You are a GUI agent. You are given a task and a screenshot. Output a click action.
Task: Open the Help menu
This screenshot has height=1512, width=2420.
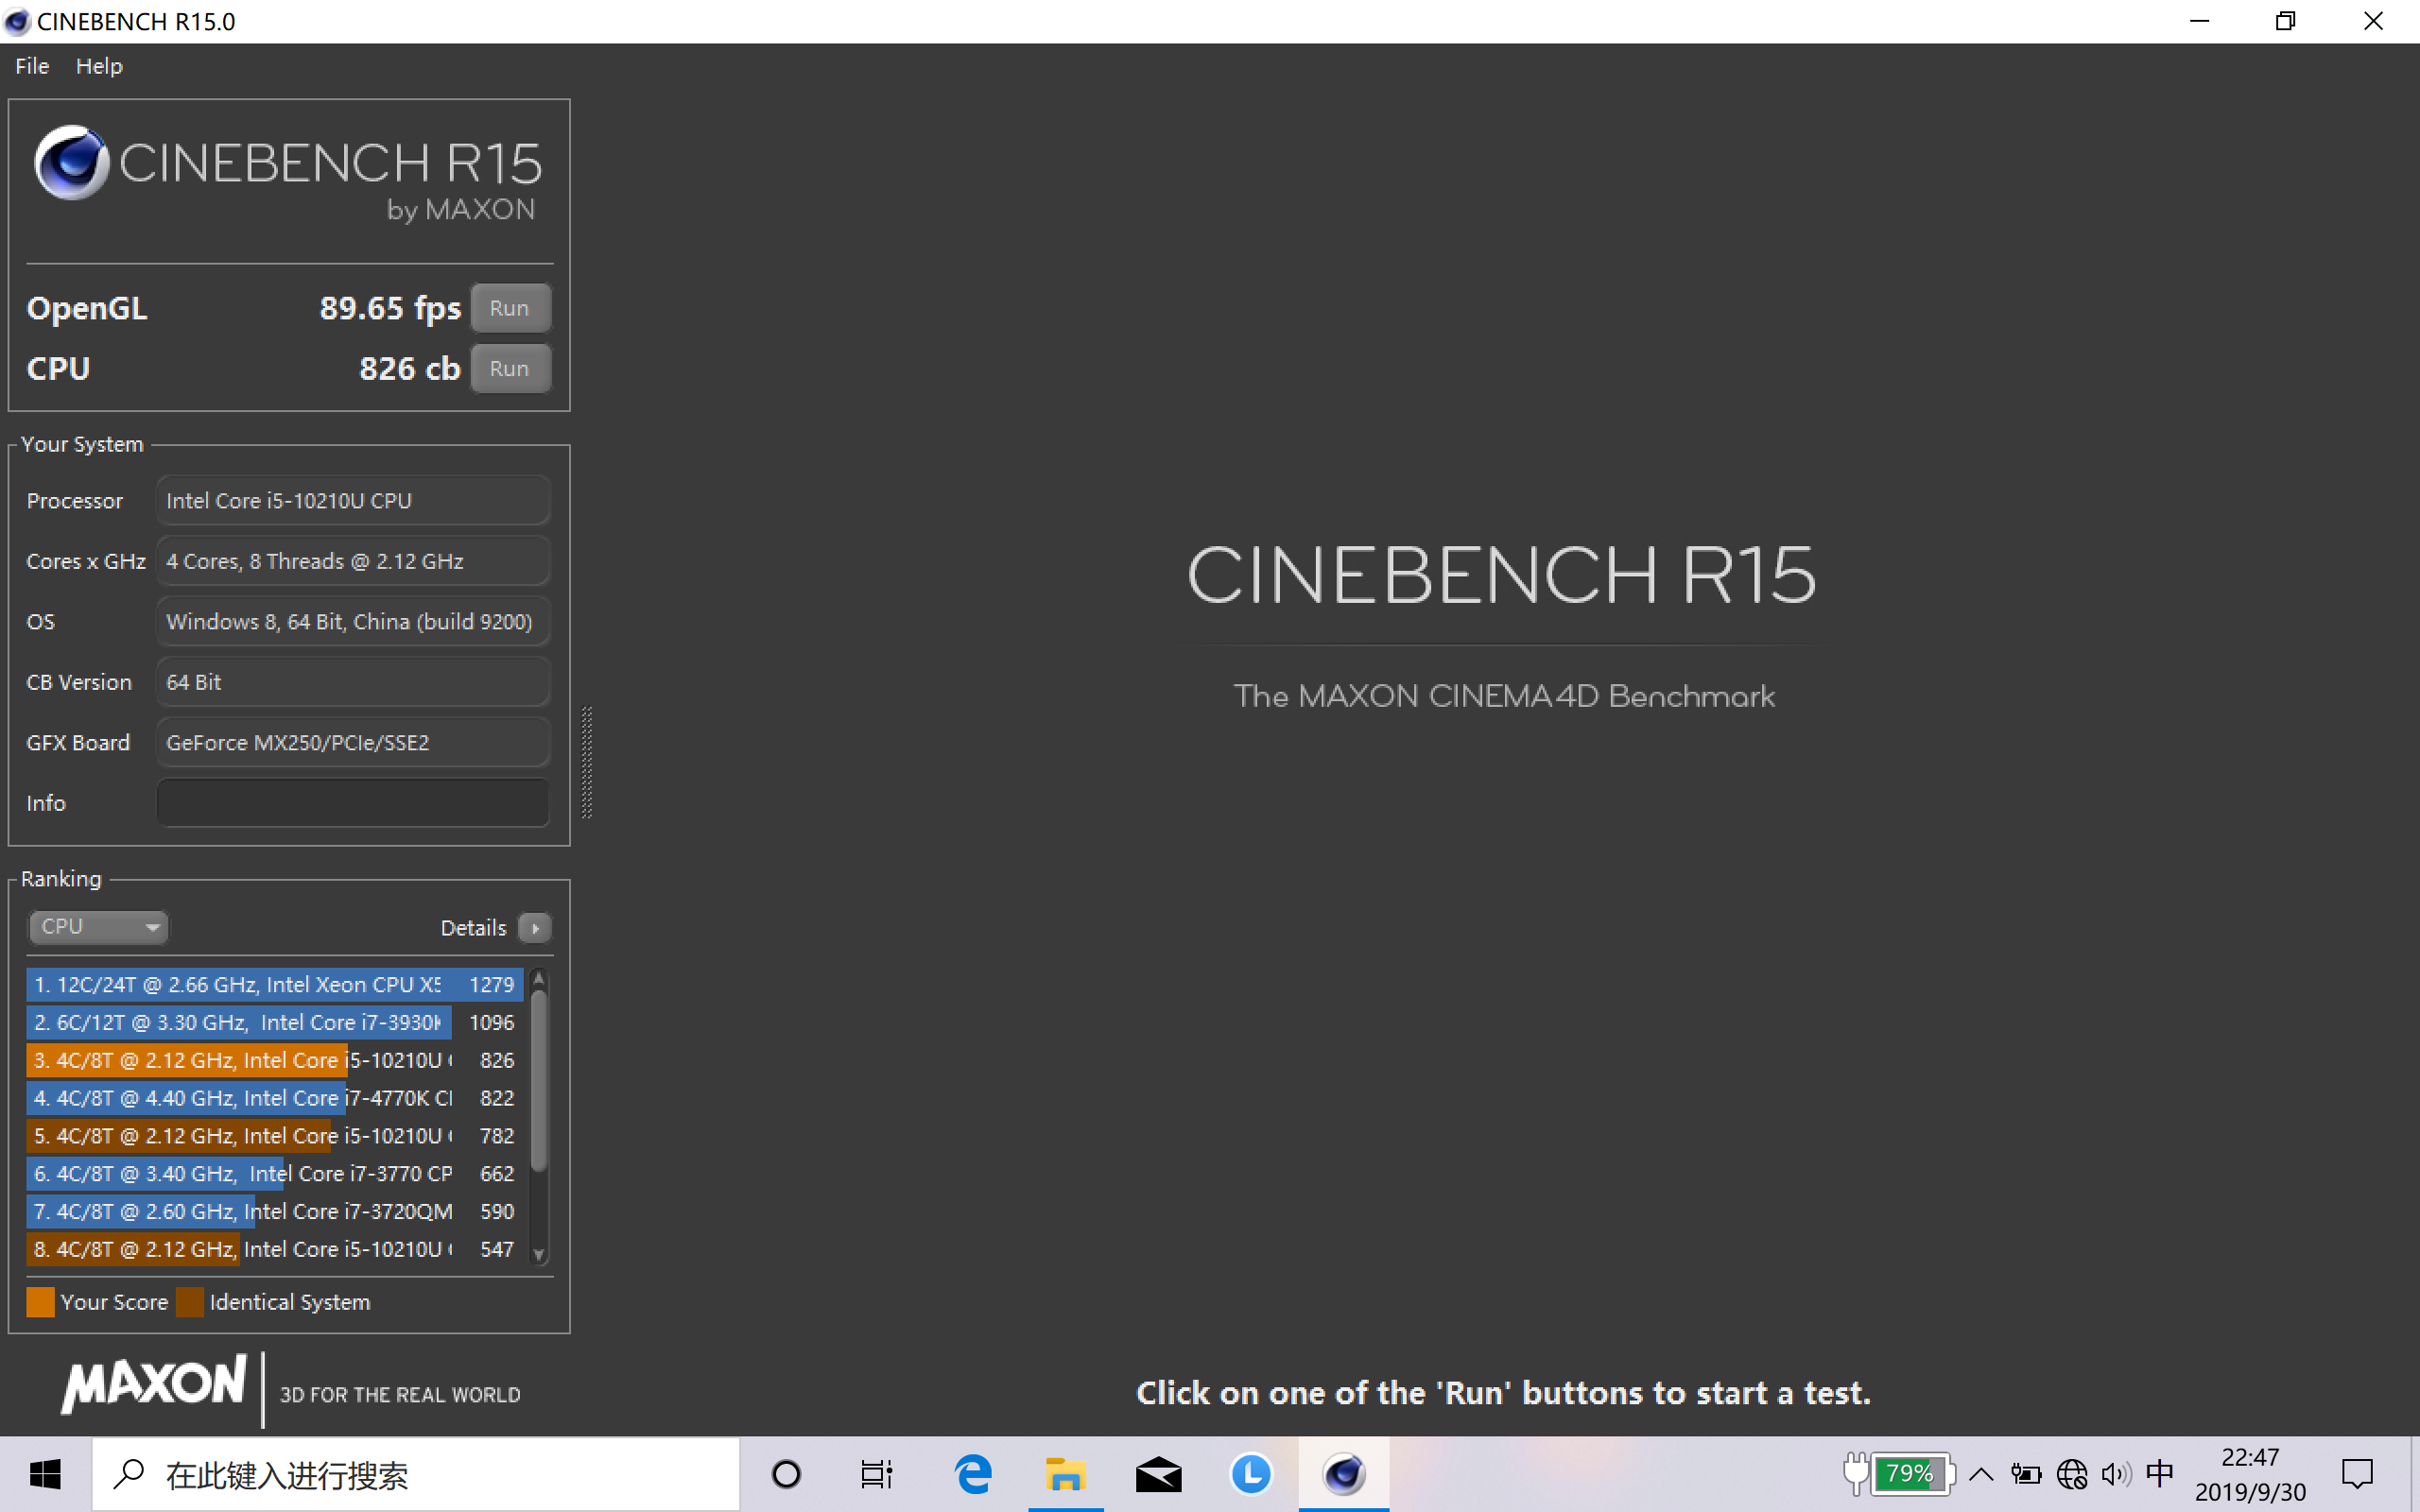(99, 66)
